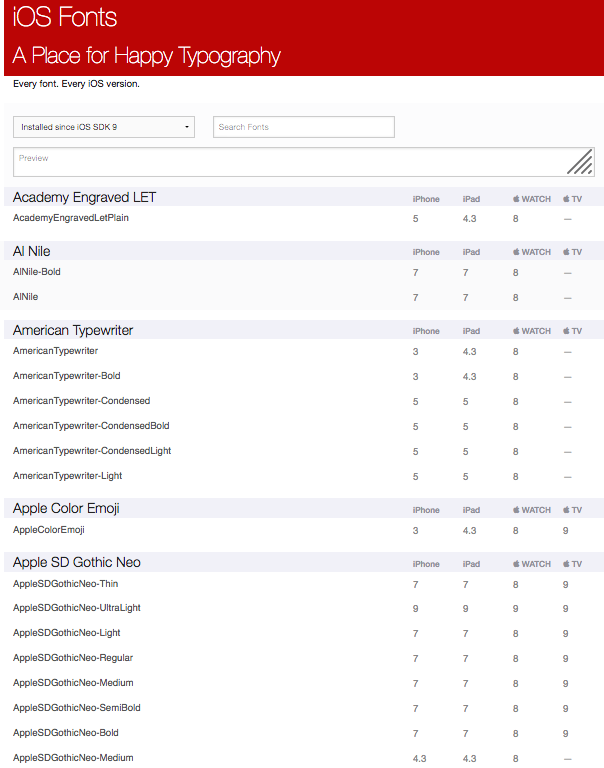Pick the AmericanTypewriter-Condensed font name
604x768 pixels.
[81, 401]
